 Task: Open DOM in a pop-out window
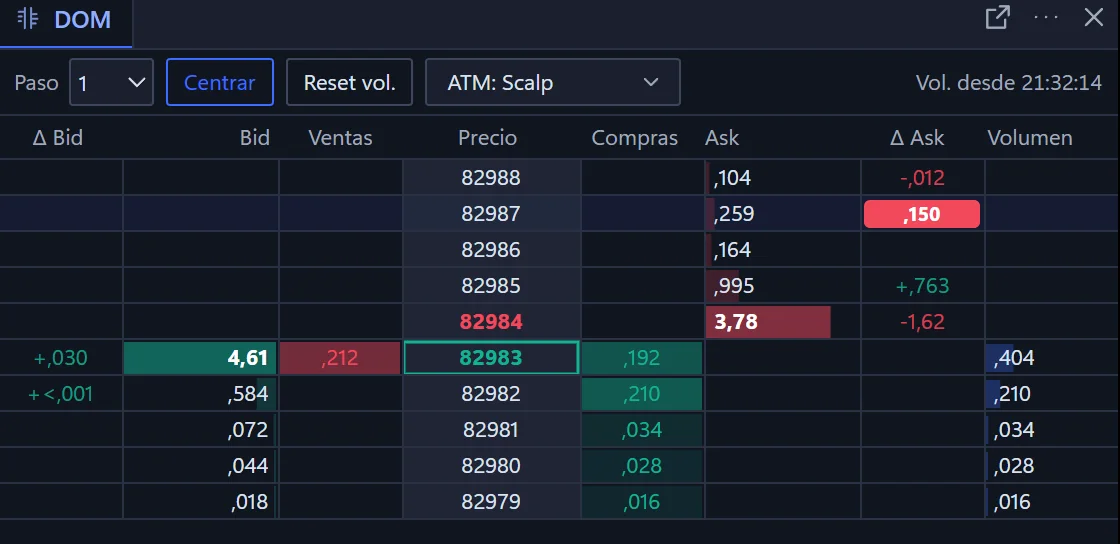coord(997,18)
